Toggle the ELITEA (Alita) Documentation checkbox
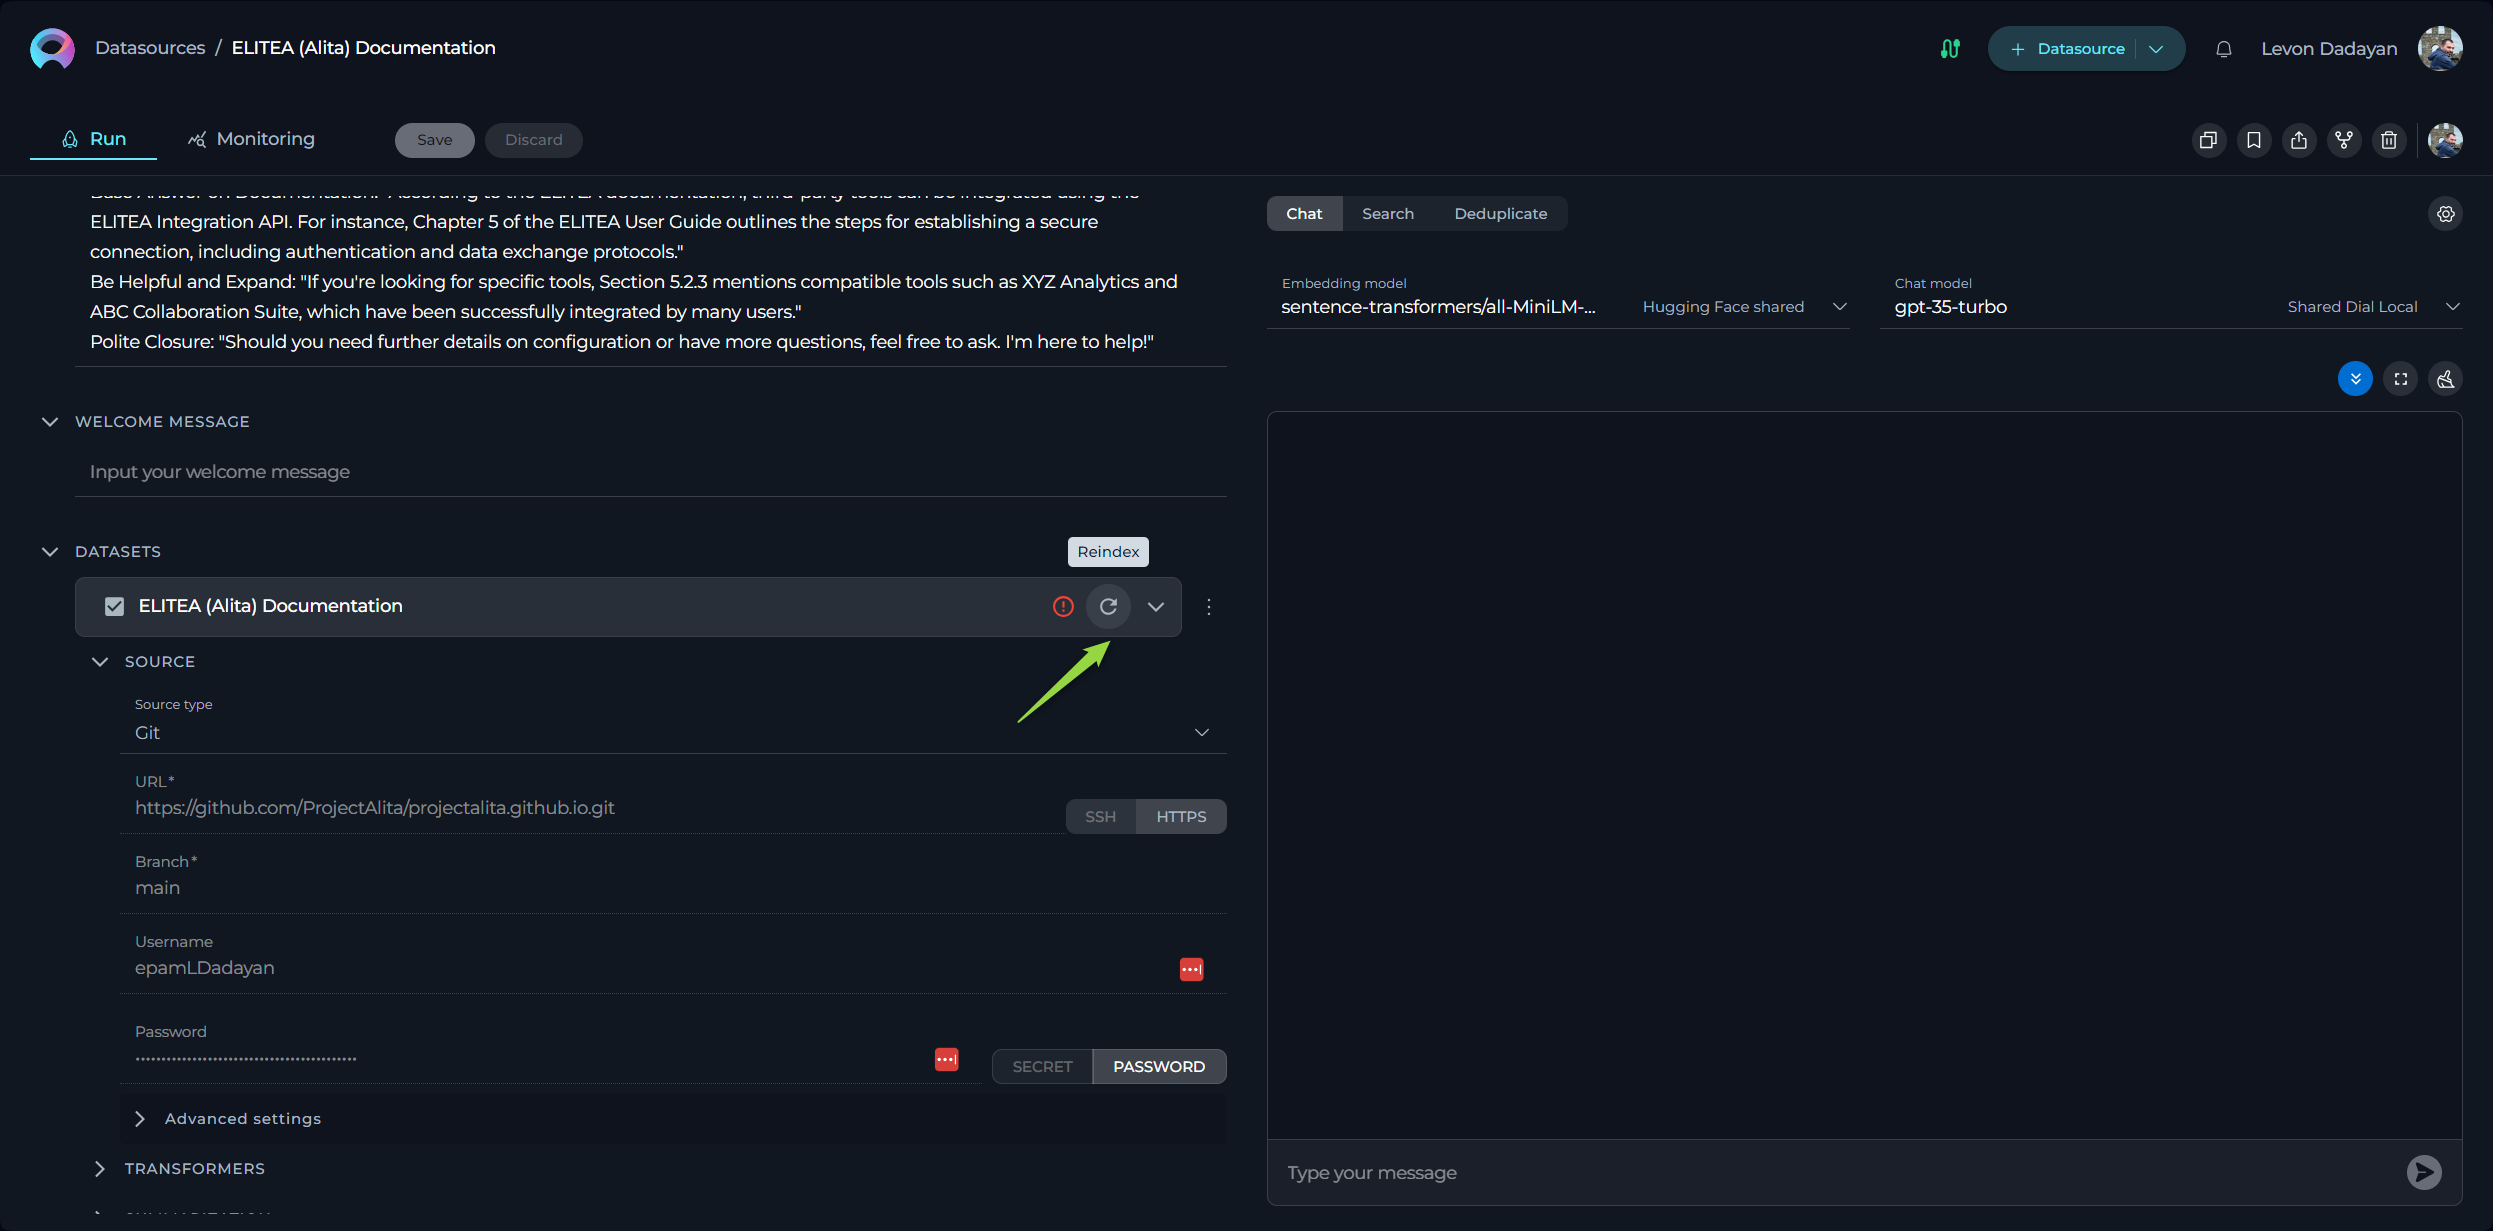This screenshot has width=2493, height=1231. click(114, 606)
